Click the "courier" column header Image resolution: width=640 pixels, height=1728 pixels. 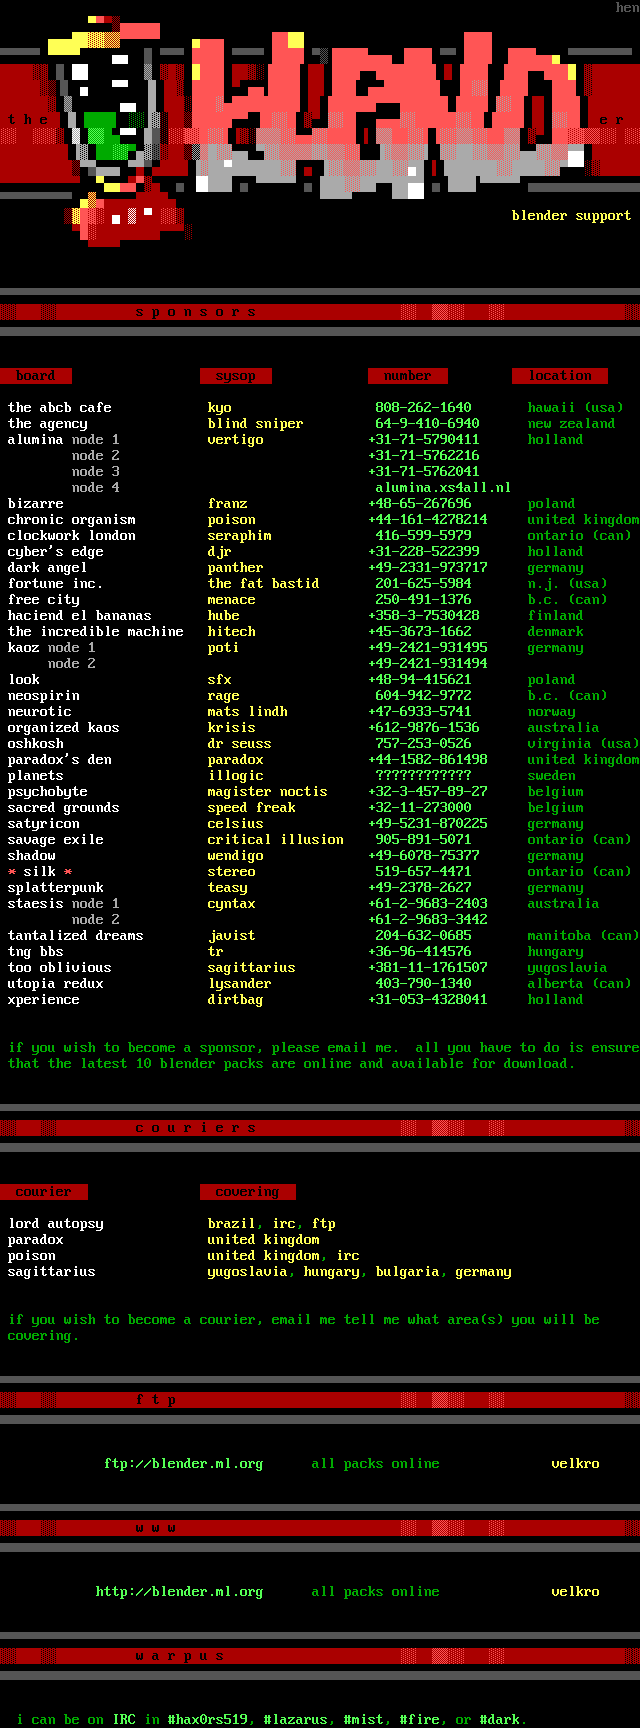[x=44, y=1192]
